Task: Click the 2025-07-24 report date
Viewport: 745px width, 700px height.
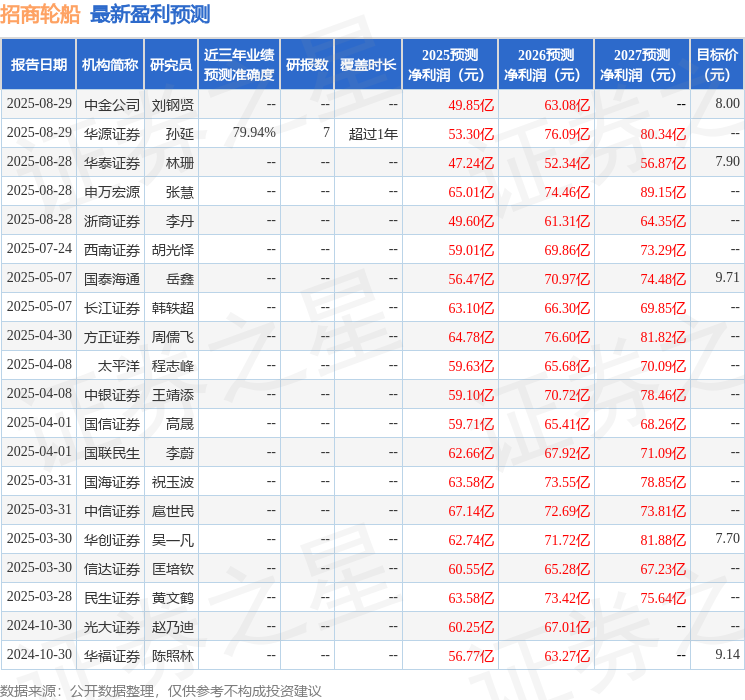Action: [x=39, y=248]
